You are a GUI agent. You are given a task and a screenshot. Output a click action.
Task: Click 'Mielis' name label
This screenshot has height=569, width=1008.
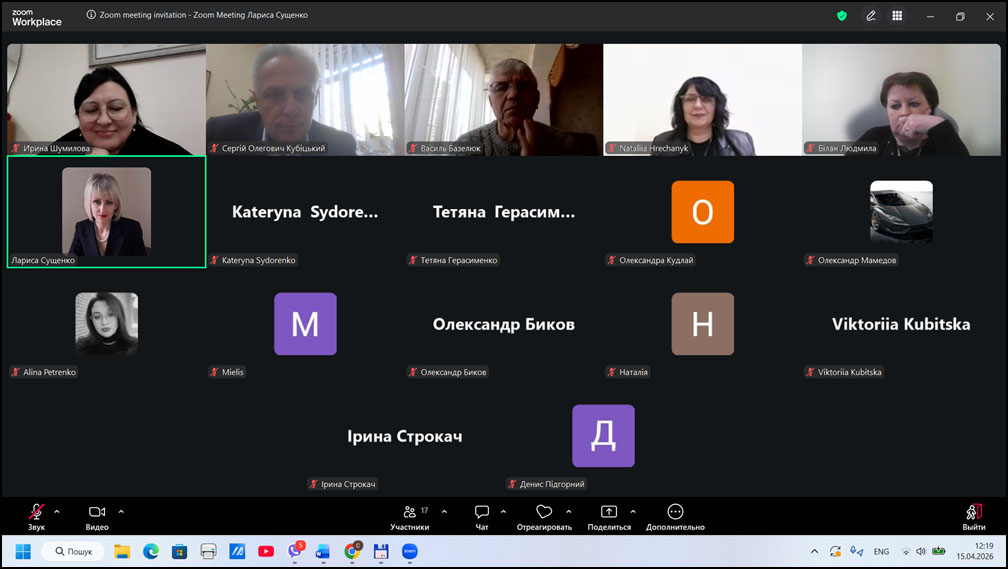click(x=233, y=372)
